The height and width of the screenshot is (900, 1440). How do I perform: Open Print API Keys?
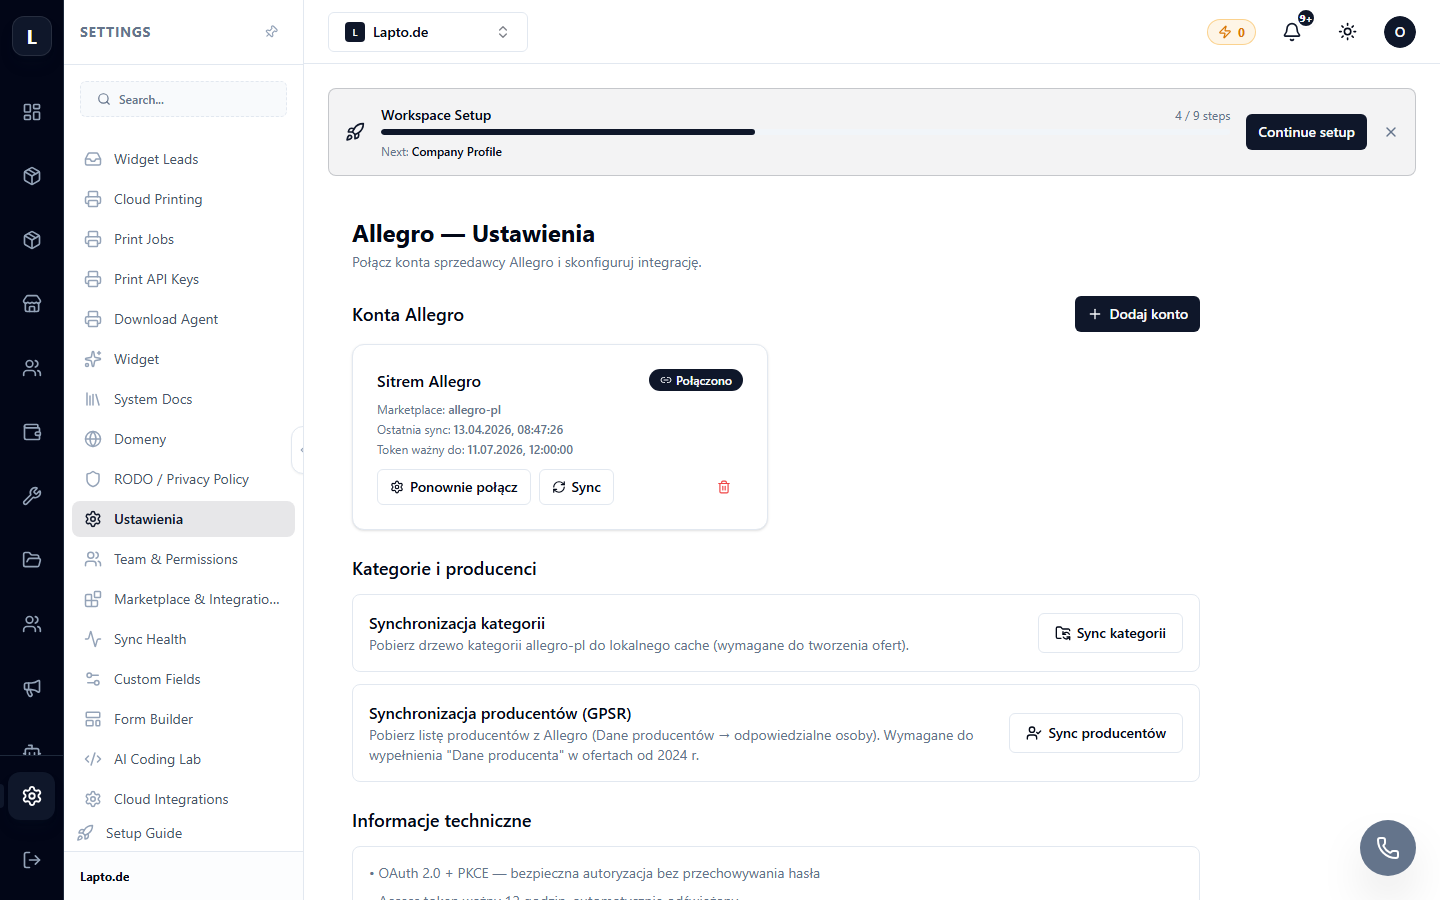coord(183,279)
